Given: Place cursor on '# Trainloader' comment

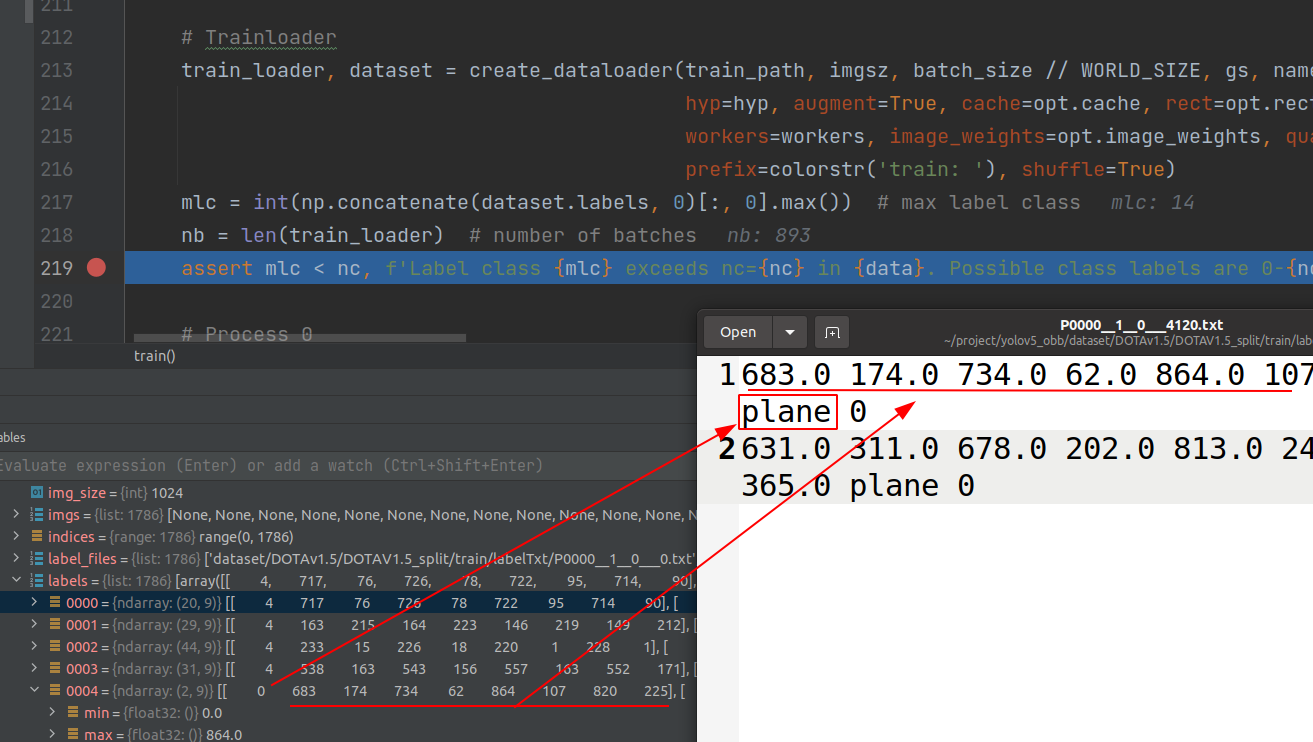Looking at the screenshot, I should (259, 38).
